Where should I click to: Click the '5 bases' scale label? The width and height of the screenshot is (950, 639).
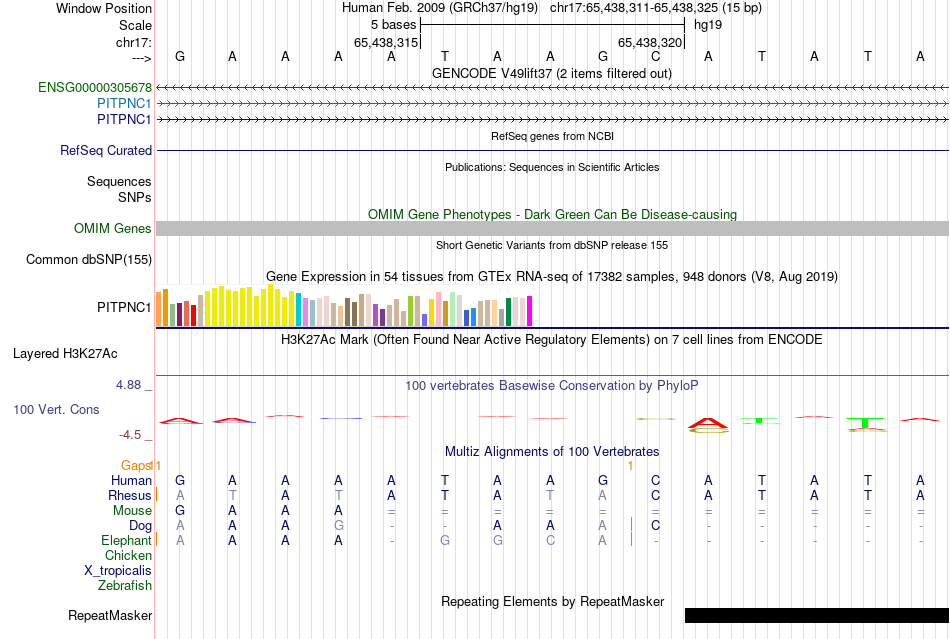coord(394,25)
